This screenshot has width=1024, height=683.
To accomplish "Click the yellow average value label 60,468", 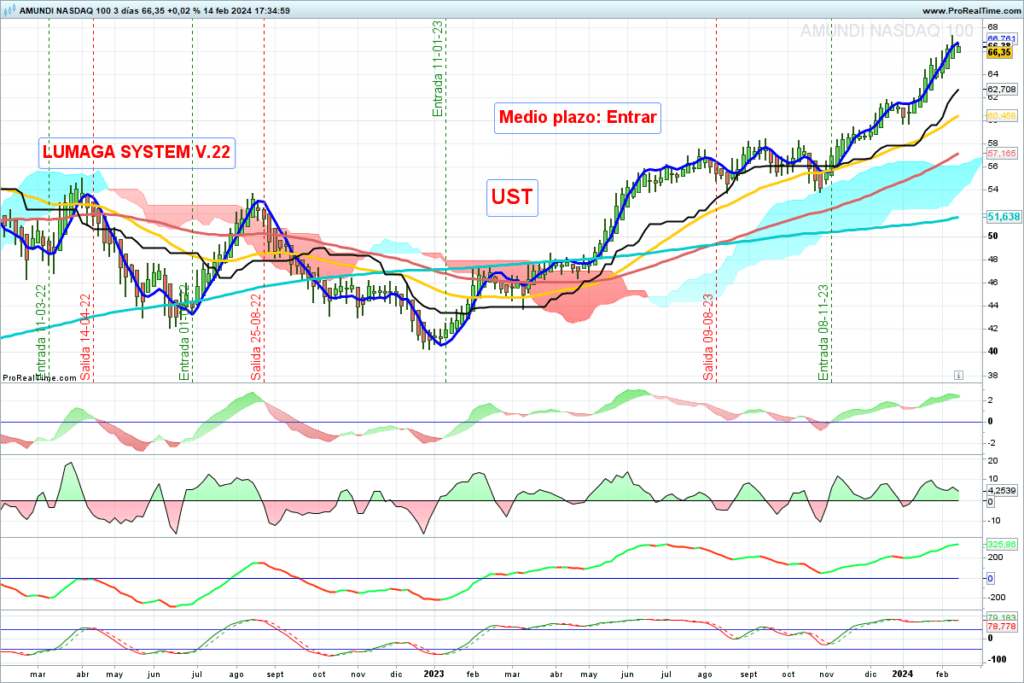I will tap(1001, 116).
